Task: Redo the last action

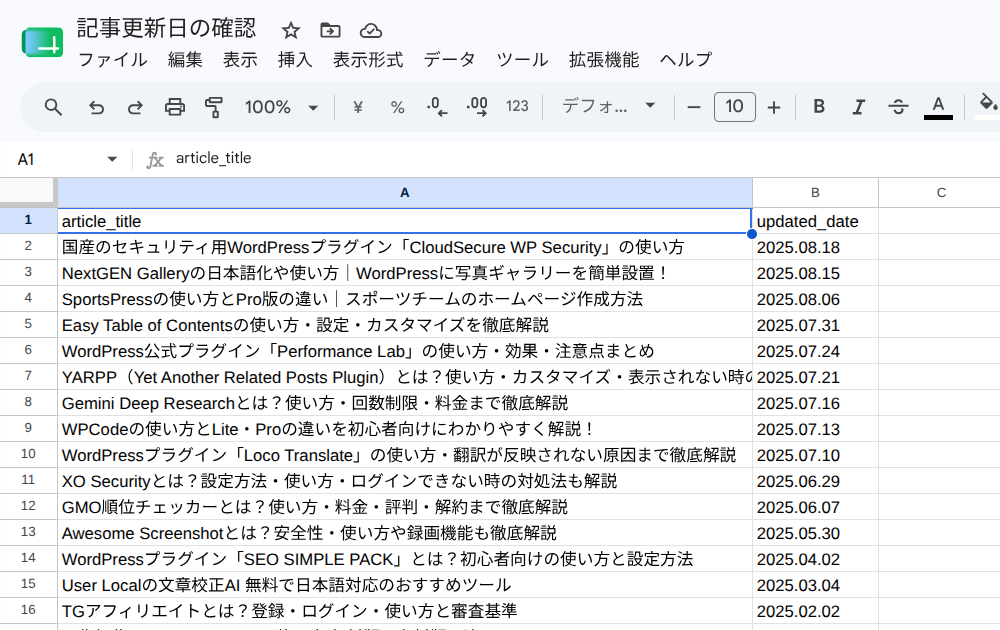Action: click(x=135, y=107)
